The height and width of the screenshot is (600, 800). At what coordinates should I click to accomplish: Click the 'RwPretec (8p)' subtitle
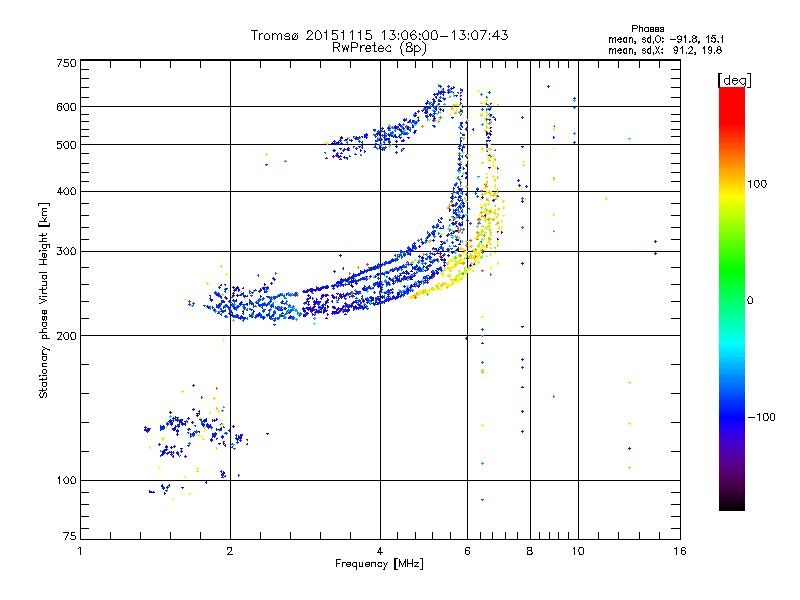379,48
